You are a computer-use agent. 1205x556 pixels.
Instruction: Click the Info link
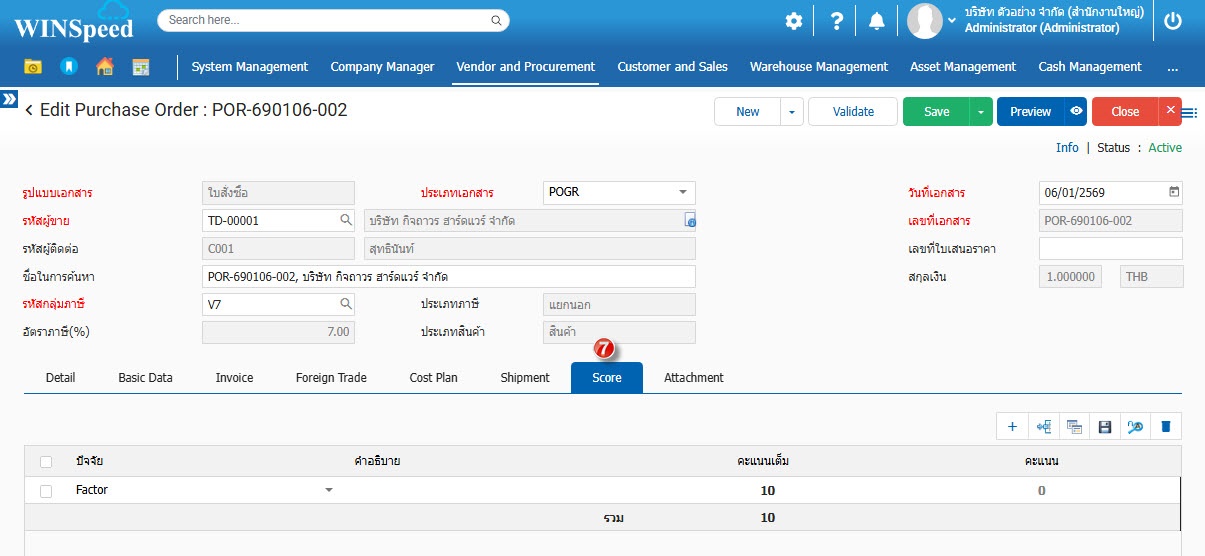(1067, 148)
